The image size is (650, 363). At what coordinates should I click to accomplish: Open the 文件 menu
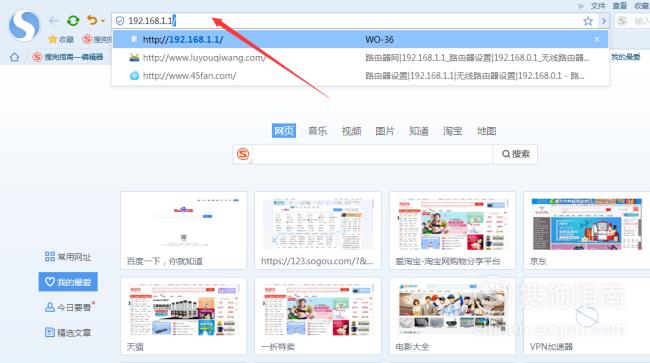coord(598,6)
